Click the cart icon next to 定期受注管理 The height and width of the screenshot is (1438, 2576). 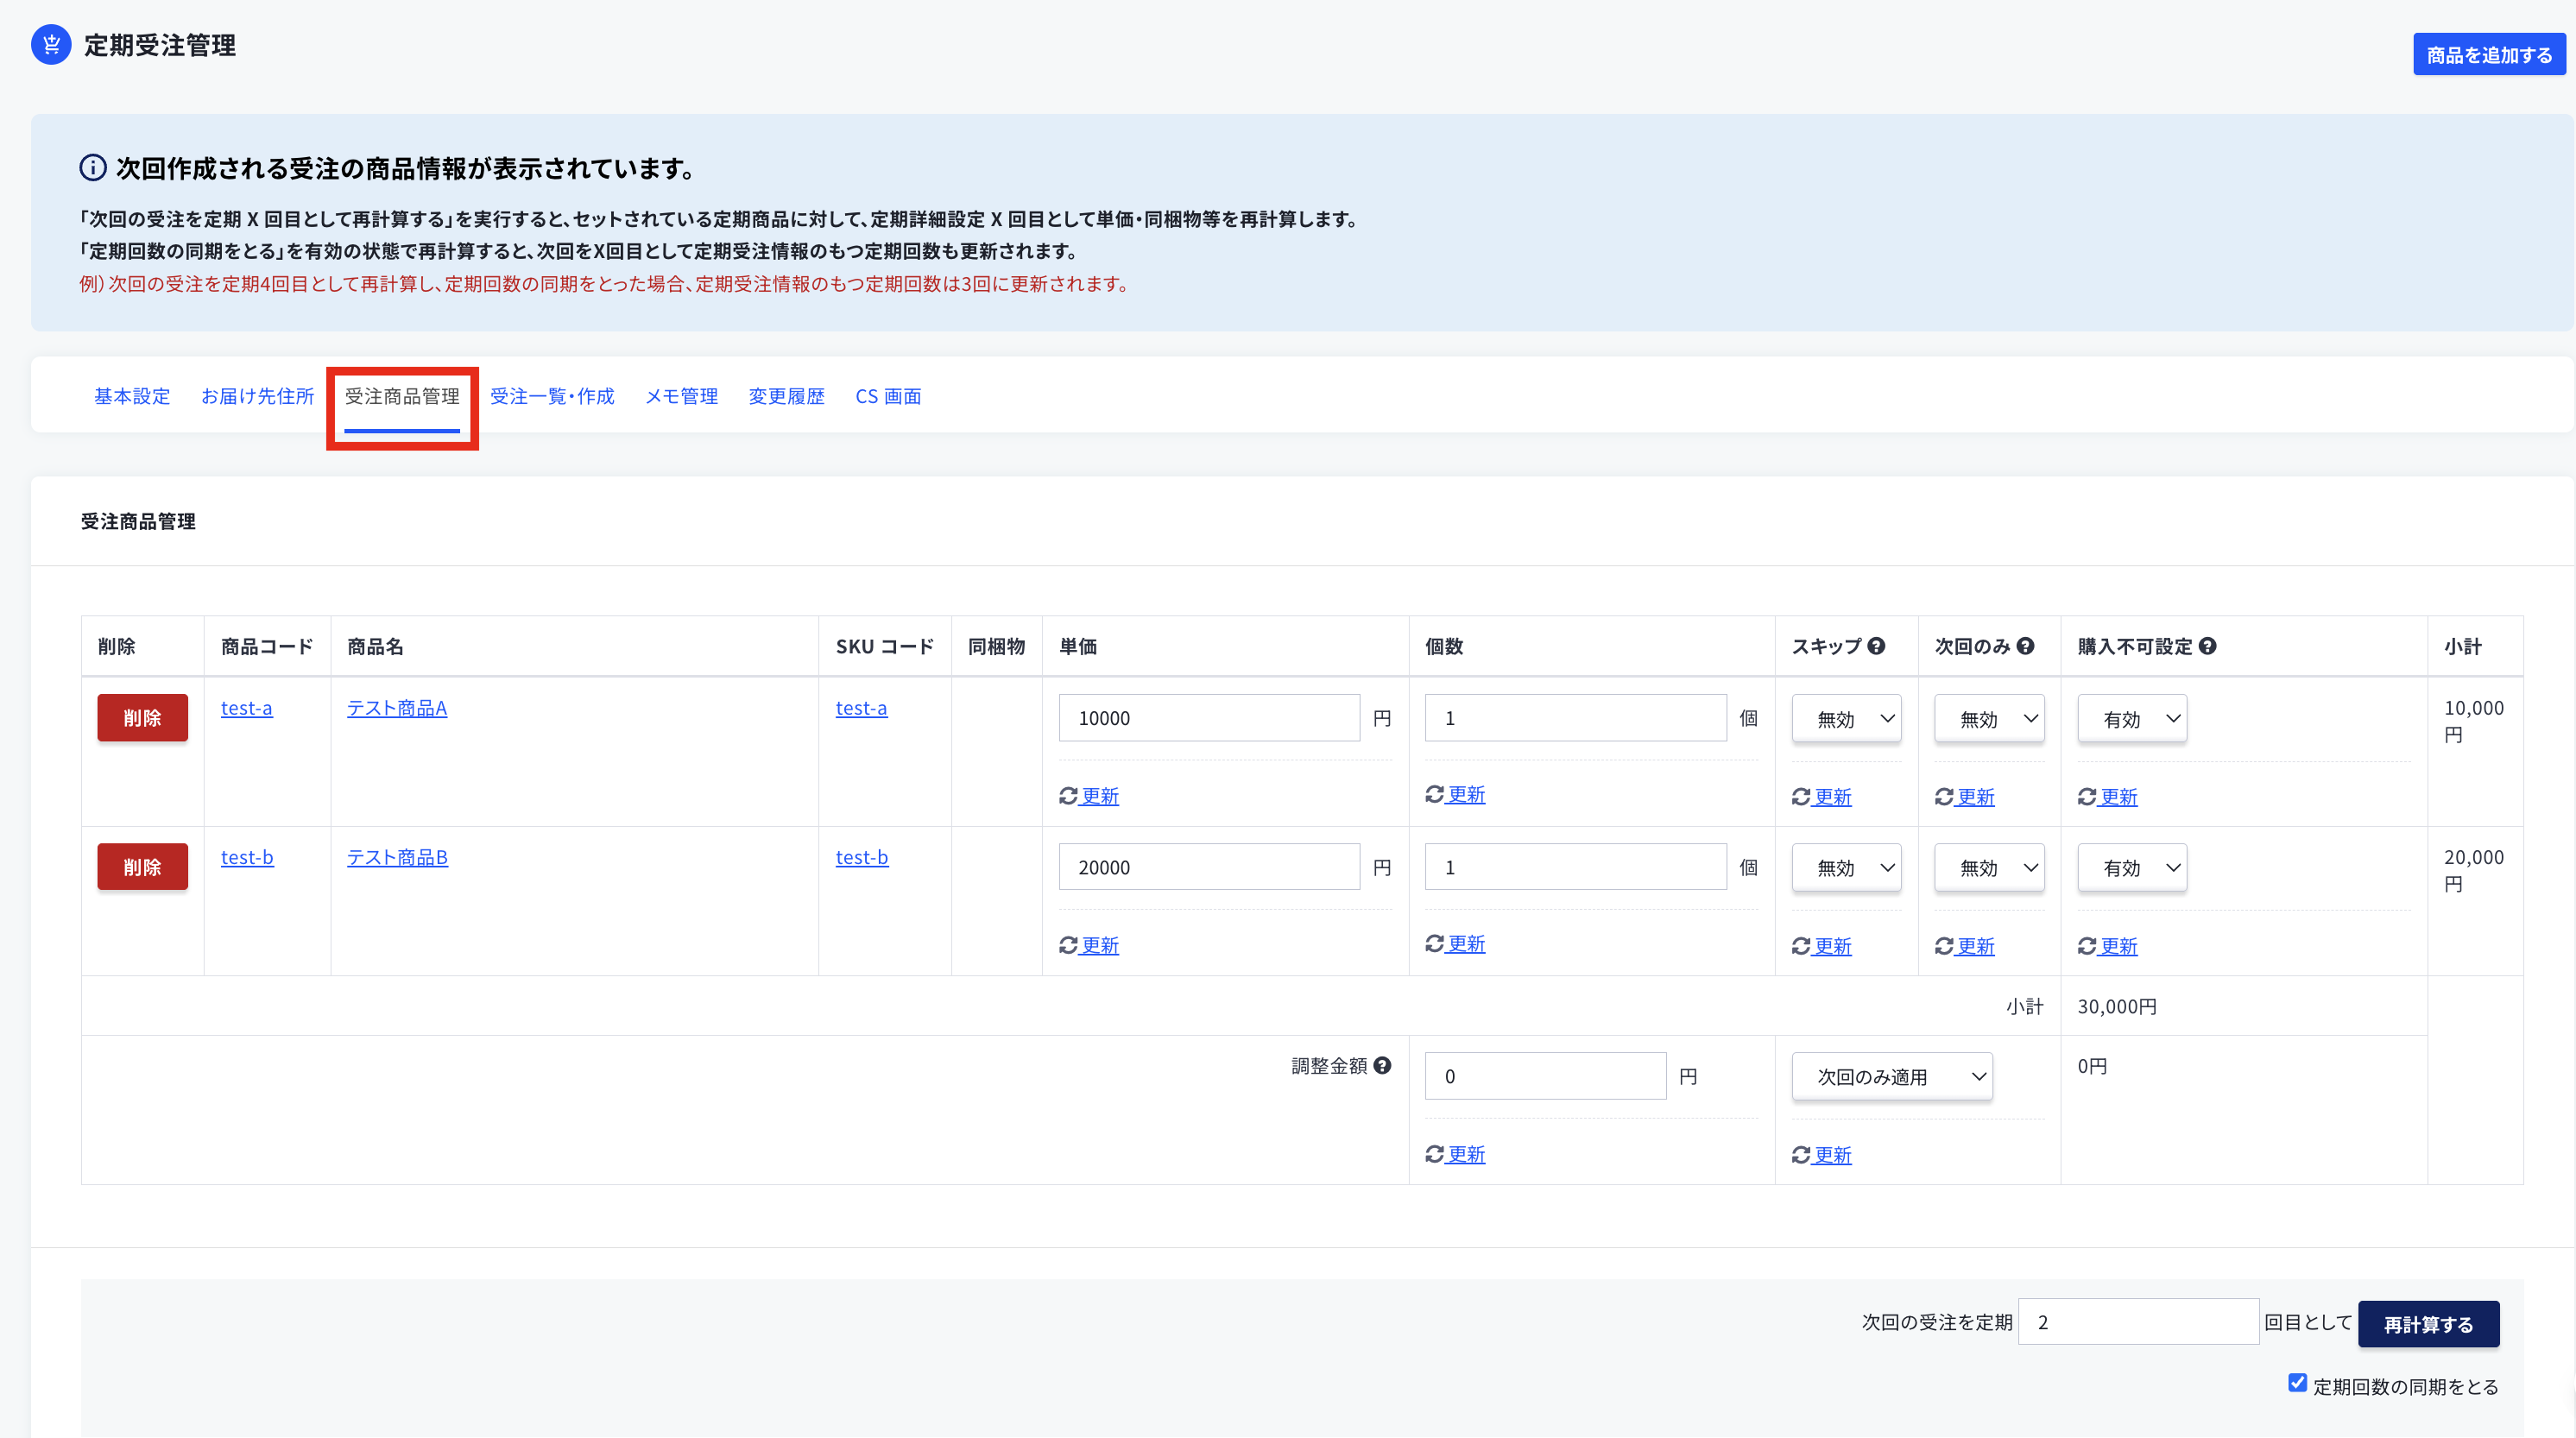point(51,45)
